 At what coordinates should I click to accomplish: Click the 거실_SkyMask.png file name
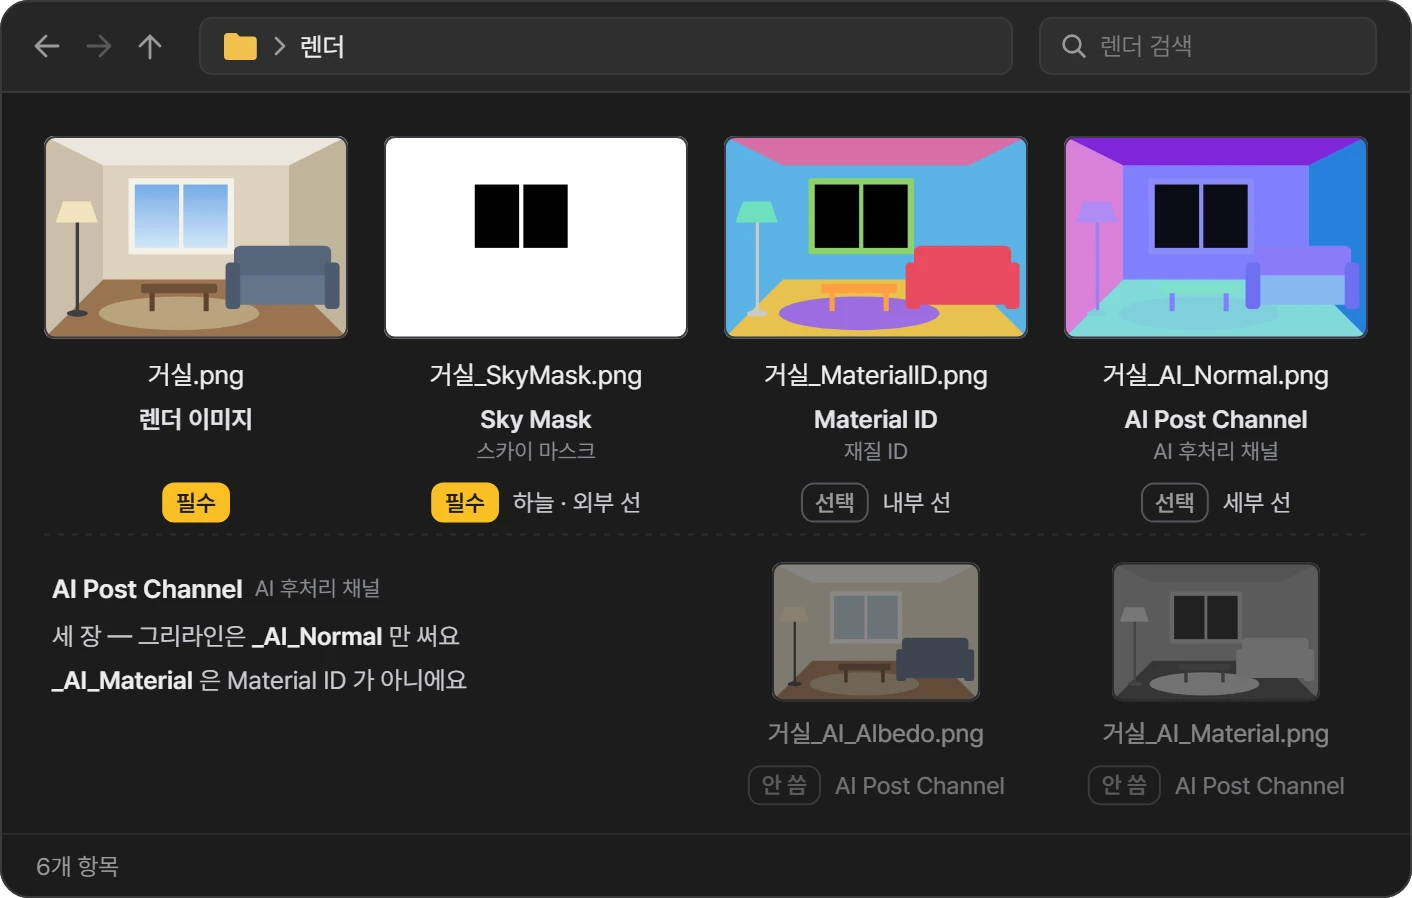[536, 375]
